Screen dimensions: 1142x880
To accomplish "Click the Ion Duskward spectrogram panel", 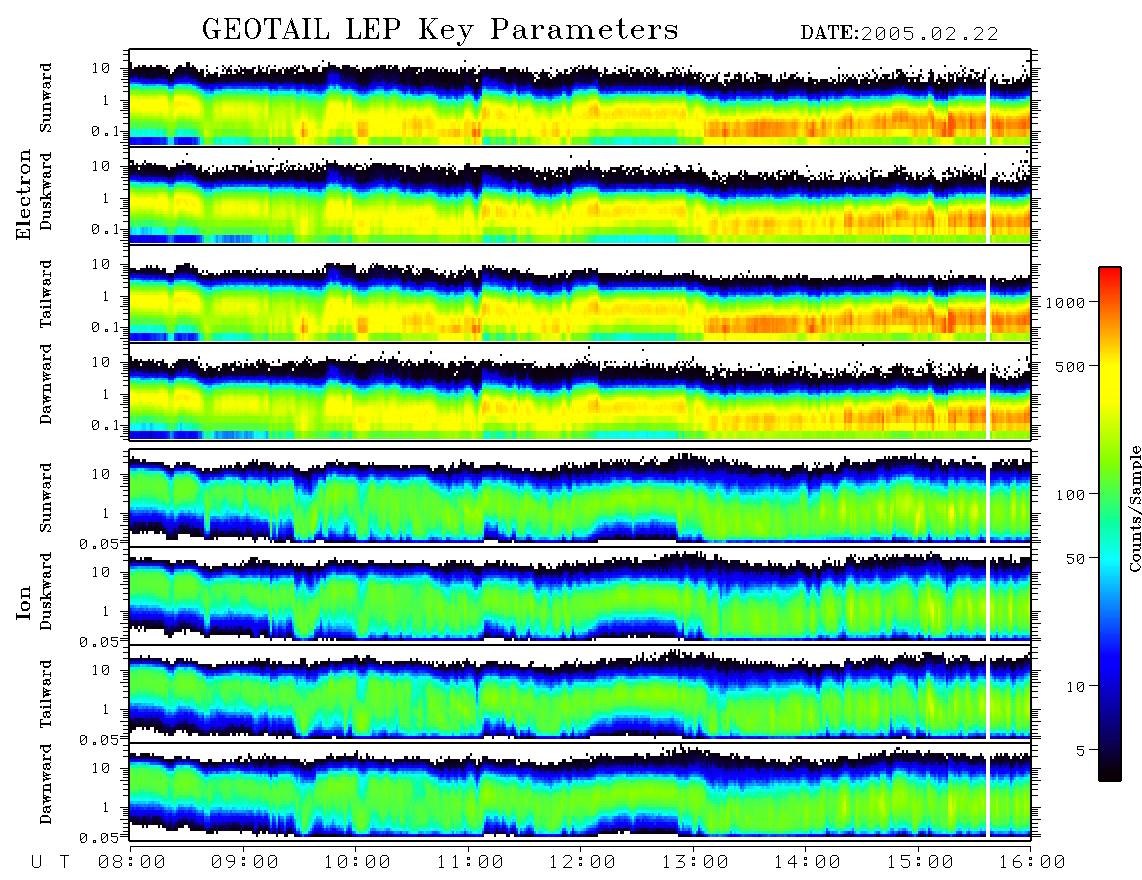I will [580, 594].
